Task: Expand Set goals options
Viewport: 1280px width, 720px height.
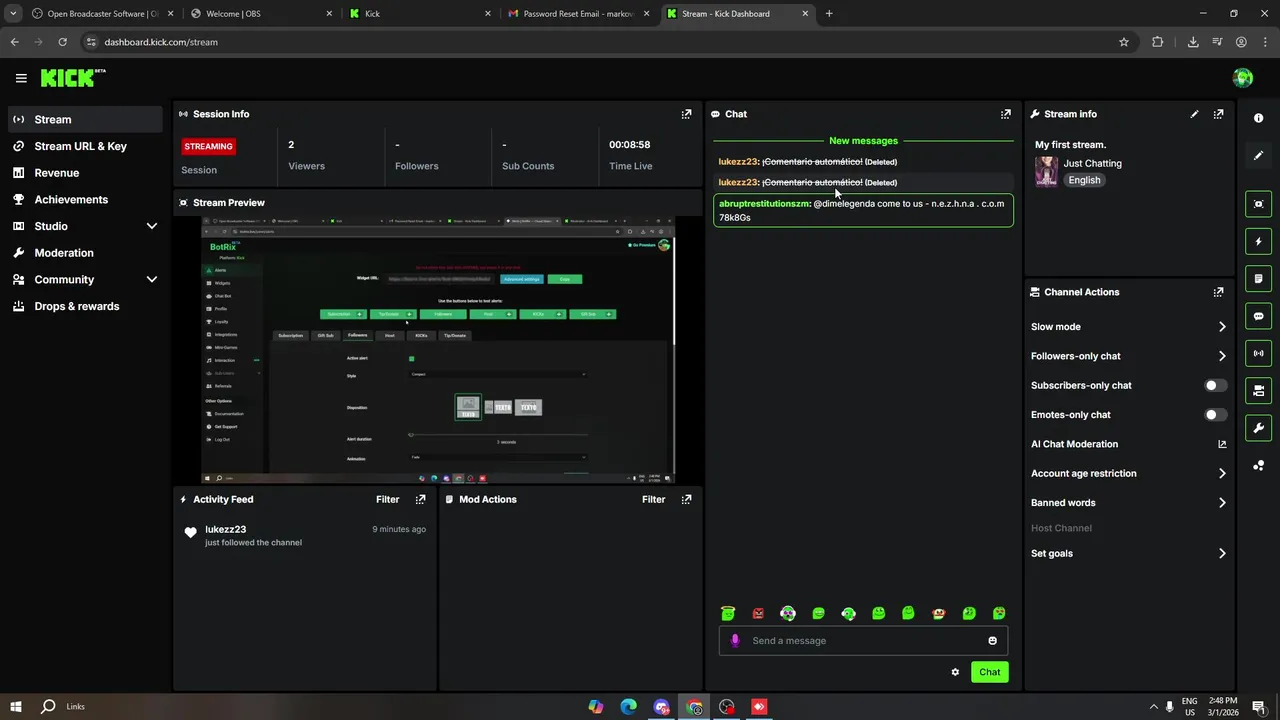Action: pos(1222,553)
